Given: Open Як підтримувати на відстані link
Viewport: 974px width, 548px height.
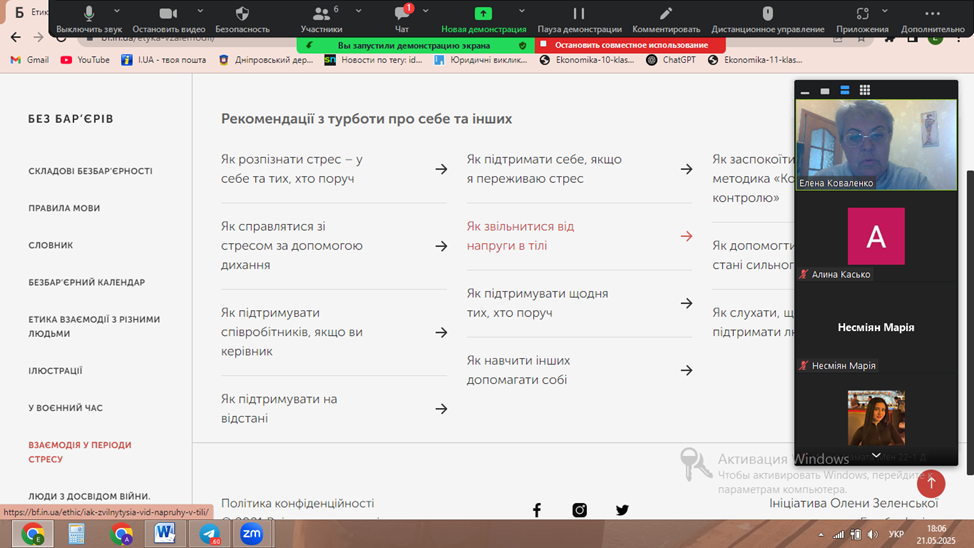Looking at the screenshot, I should (279, 409).
